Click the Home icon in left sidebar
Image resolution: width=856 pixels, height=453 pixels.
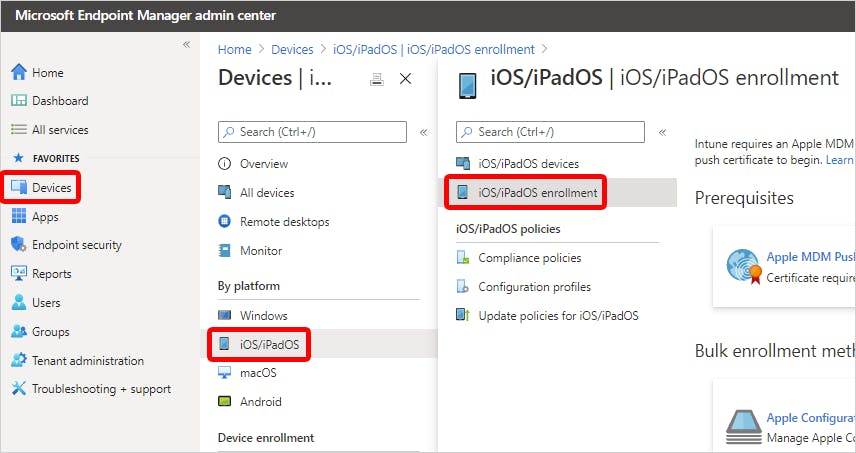18,72
